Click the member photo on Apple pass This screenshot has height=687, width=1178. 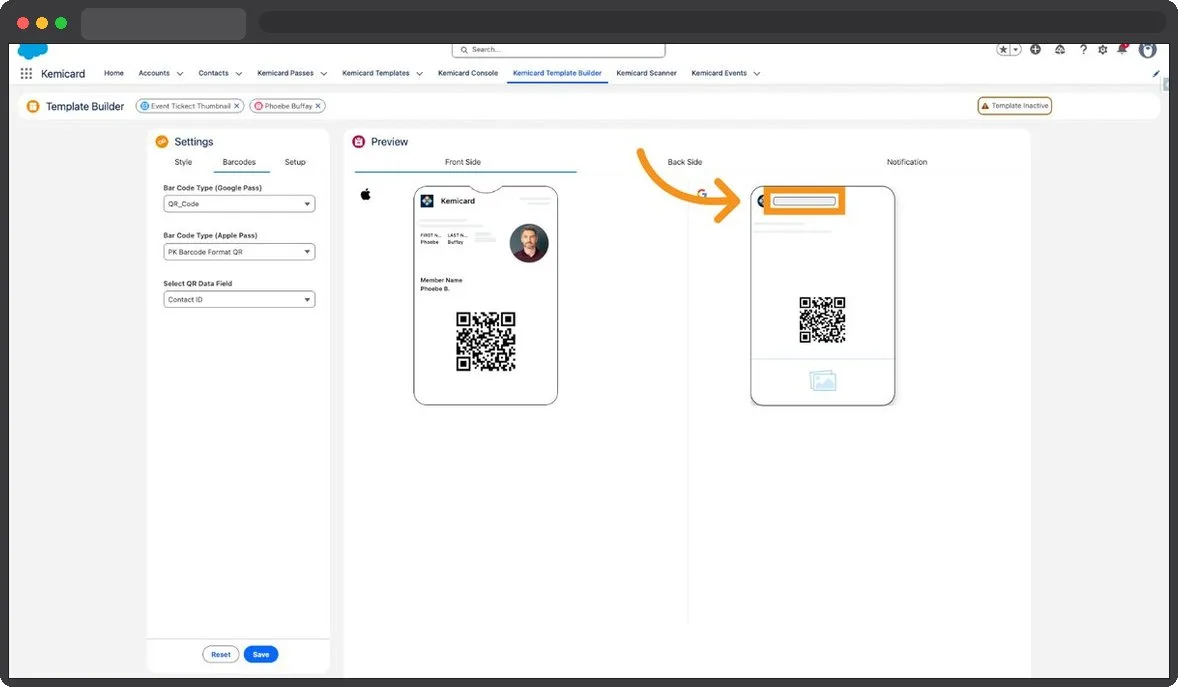tap(529, 243)
